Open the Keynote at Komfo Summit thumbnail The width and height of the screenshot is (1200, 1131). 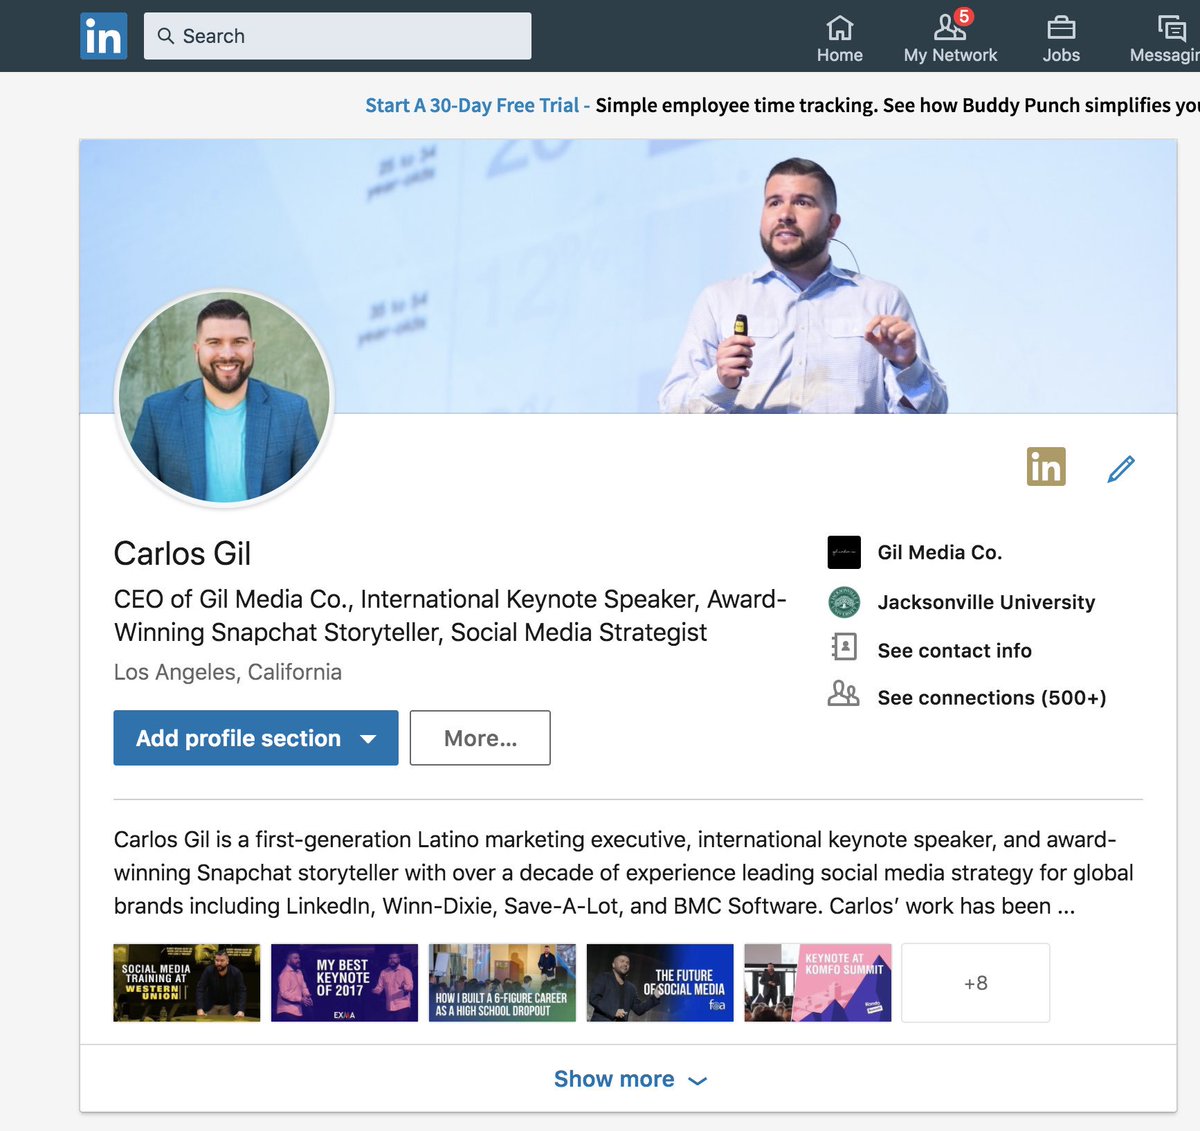coord(818,983)
